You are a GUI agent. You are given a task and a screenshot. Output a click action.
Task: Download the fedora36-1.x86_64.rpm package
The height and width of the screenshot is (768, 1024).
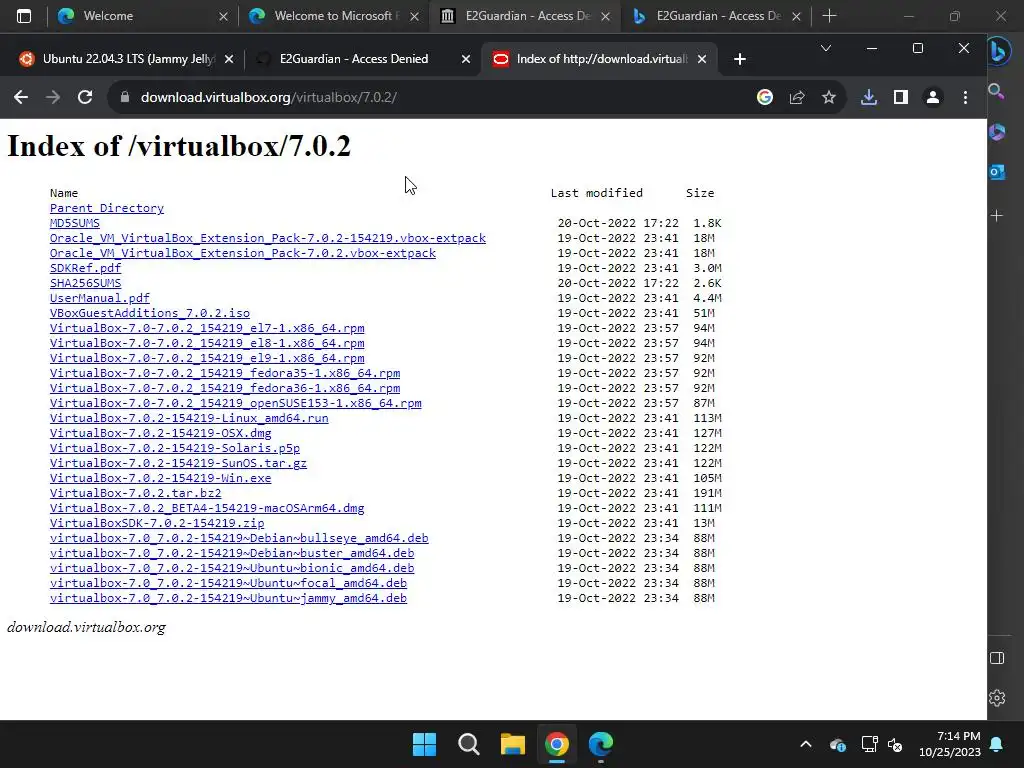[x=225, y=388]
